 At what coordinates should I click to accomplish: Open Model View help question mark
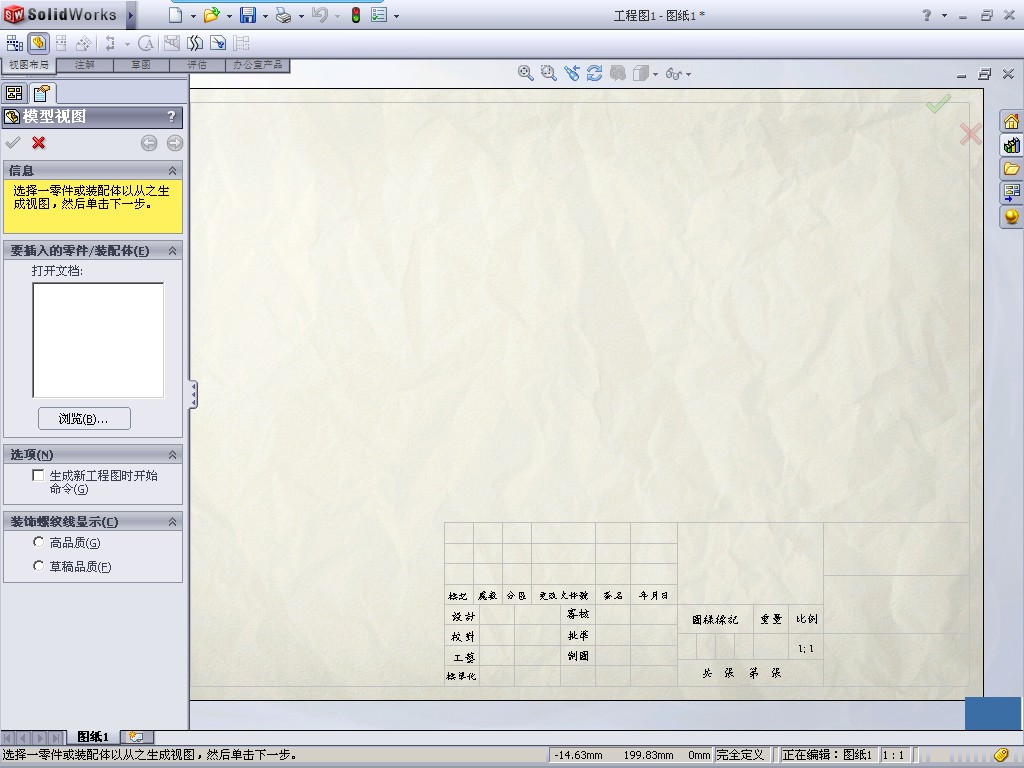[x=171, y=116]
